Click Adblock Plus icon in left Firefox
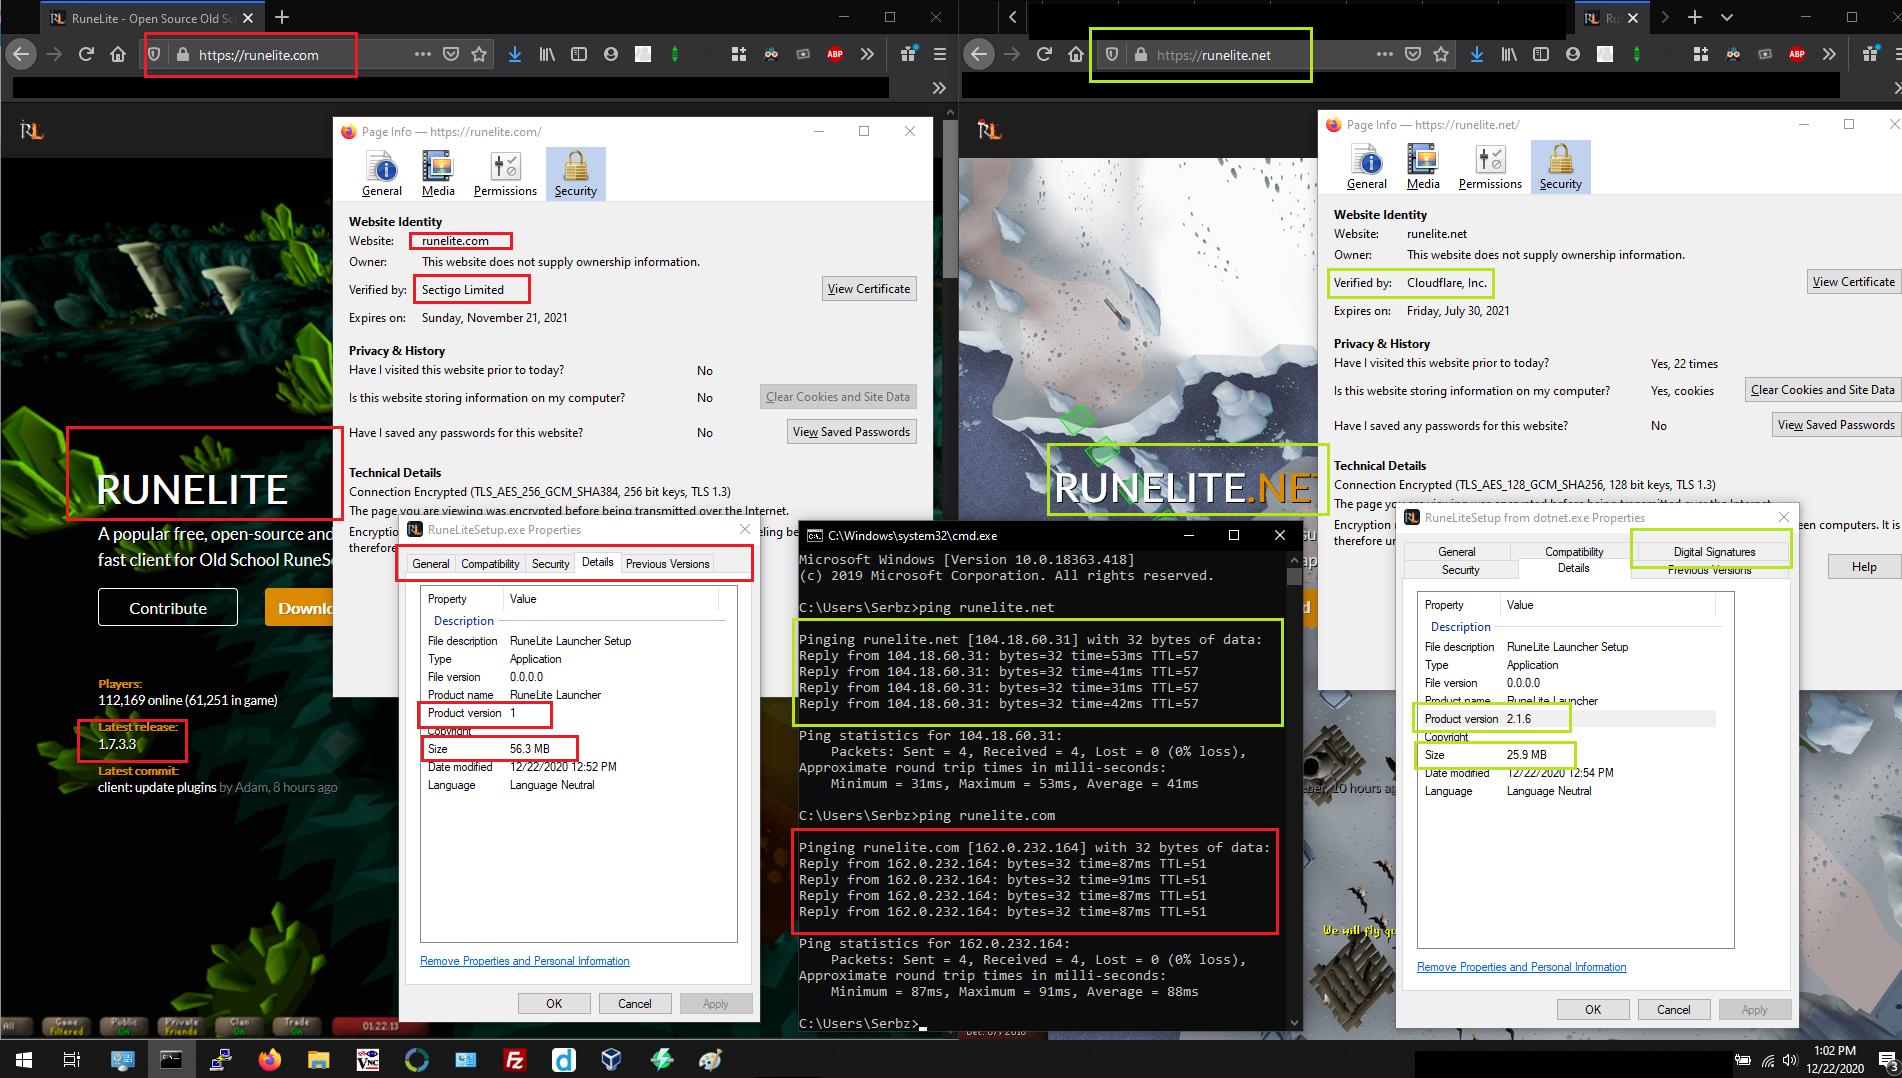Viewport: 1902px width, 1078px height. (835, 54)
